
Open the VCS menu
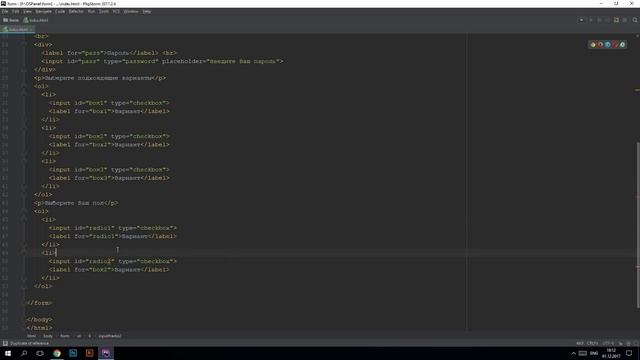point(116,11)
